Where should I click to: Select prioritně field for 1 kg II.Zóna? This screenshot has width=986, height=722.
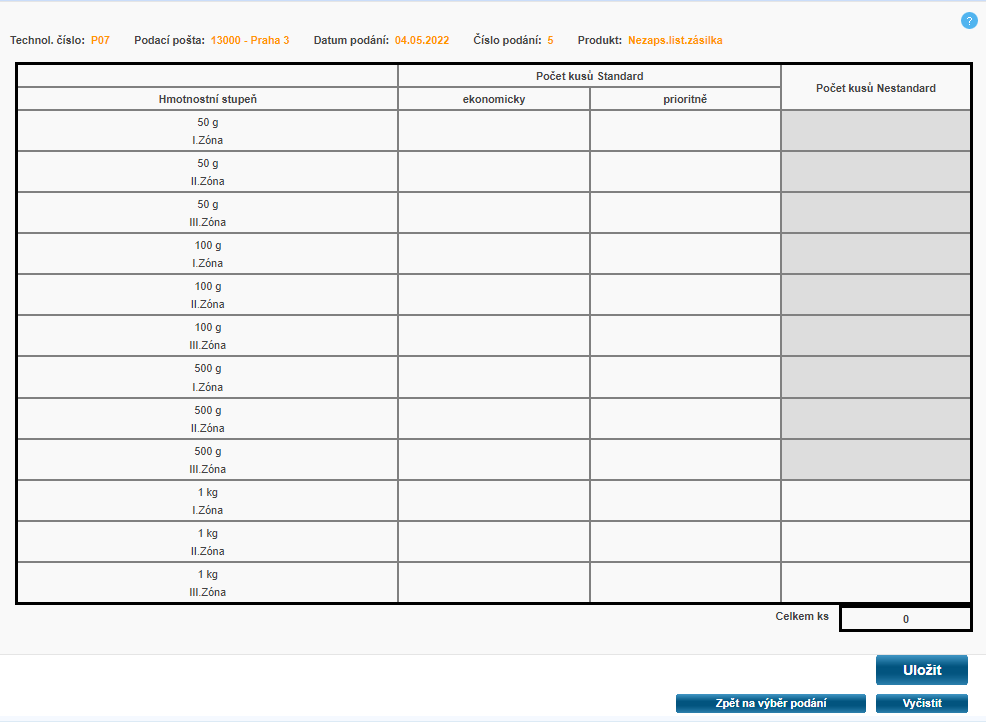685,542
